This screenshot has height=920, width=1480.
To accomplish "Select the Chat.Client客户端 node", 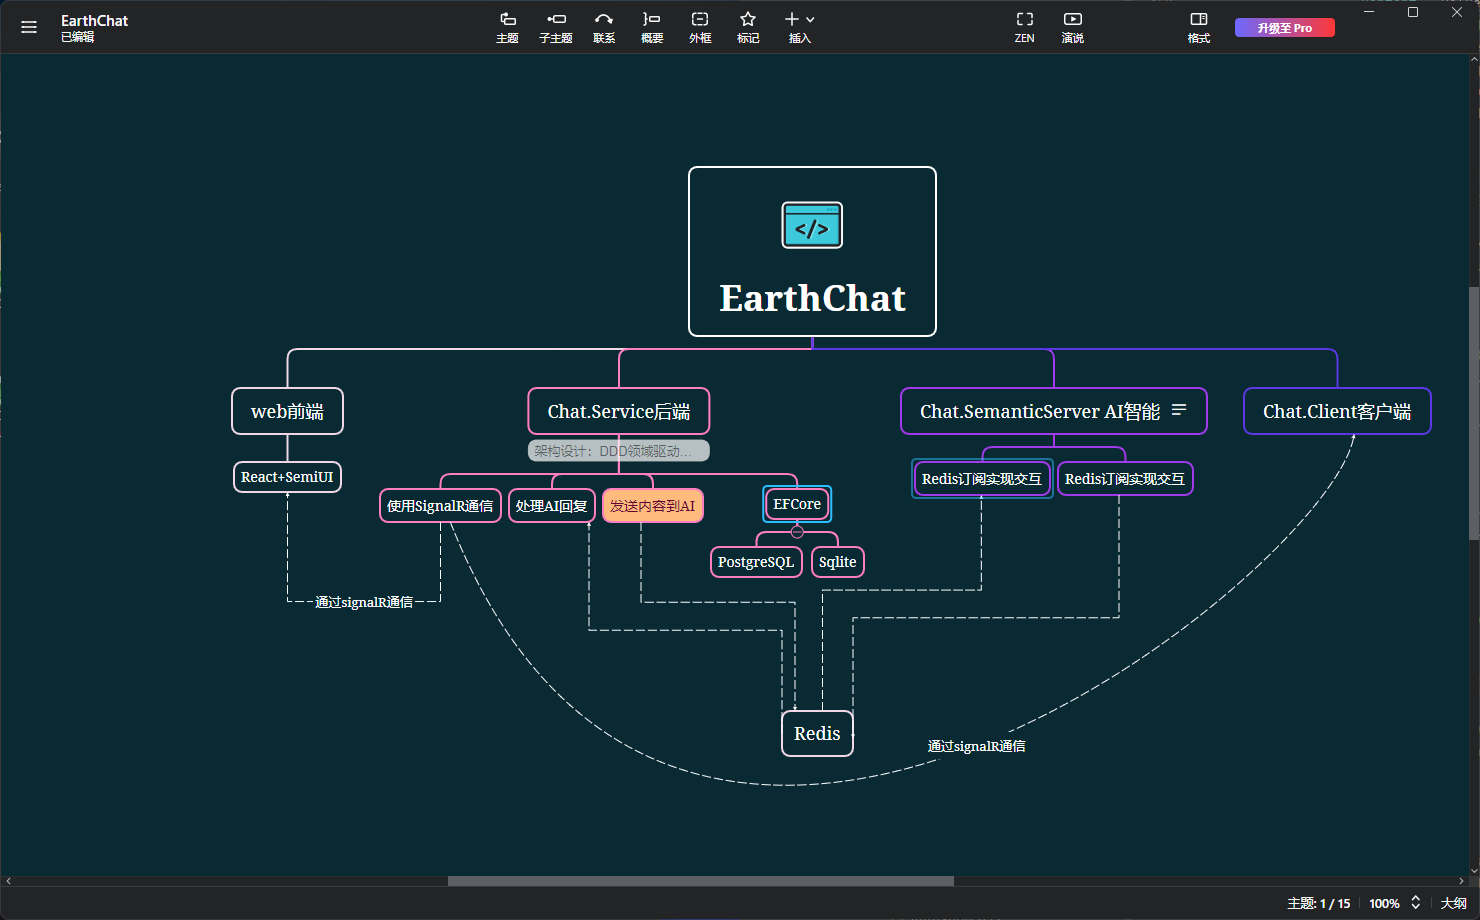I will [x=1337, y=411].
